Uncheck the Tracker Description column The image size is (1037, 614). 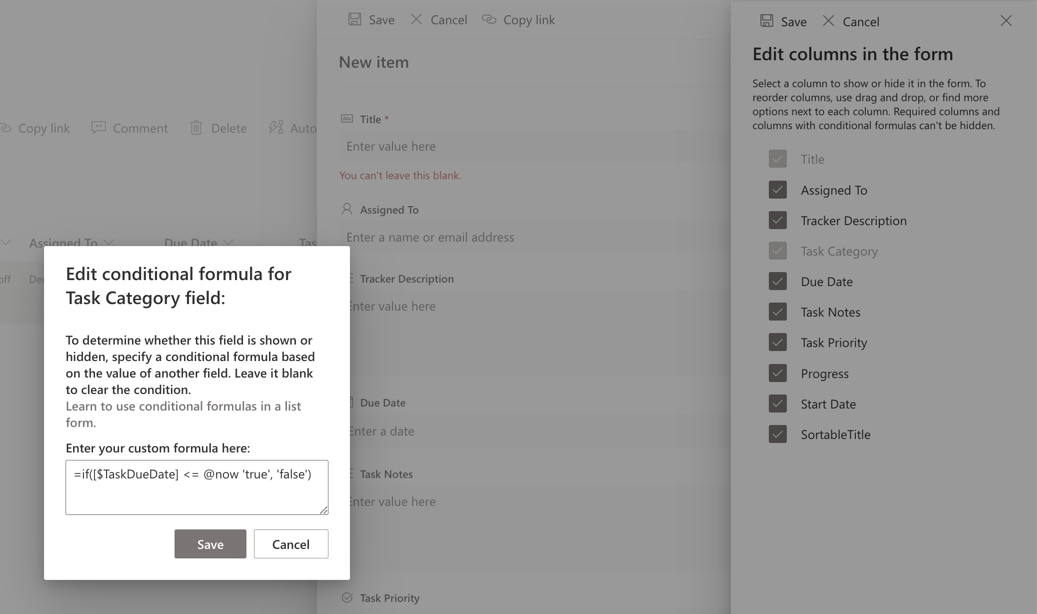pos(778,220)
